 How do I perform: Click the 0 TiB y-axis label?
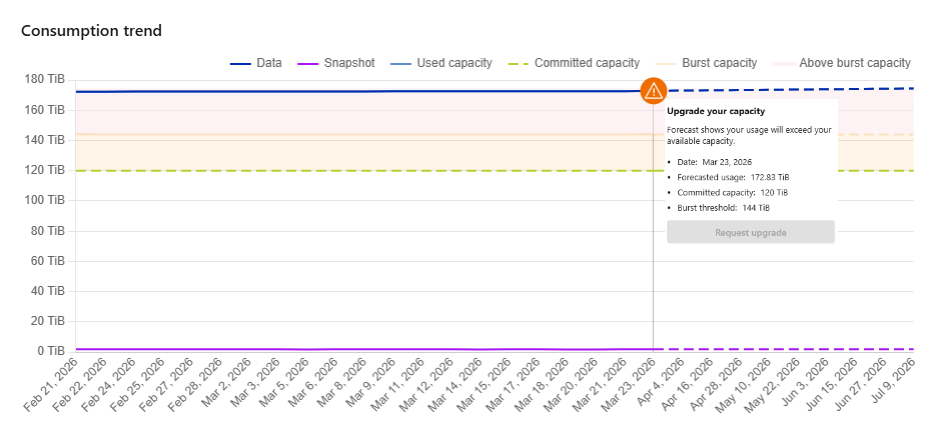pos(49,351)
